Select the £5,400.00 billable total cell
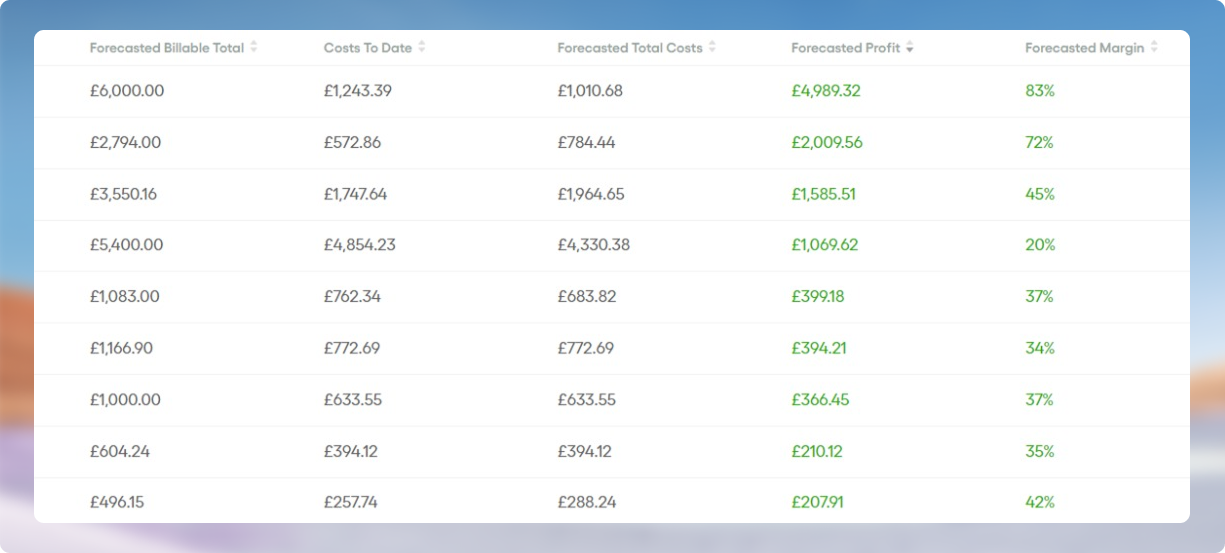Image resolution: width=1225 pixels, height=553 pixels. (x=126, y=245)
